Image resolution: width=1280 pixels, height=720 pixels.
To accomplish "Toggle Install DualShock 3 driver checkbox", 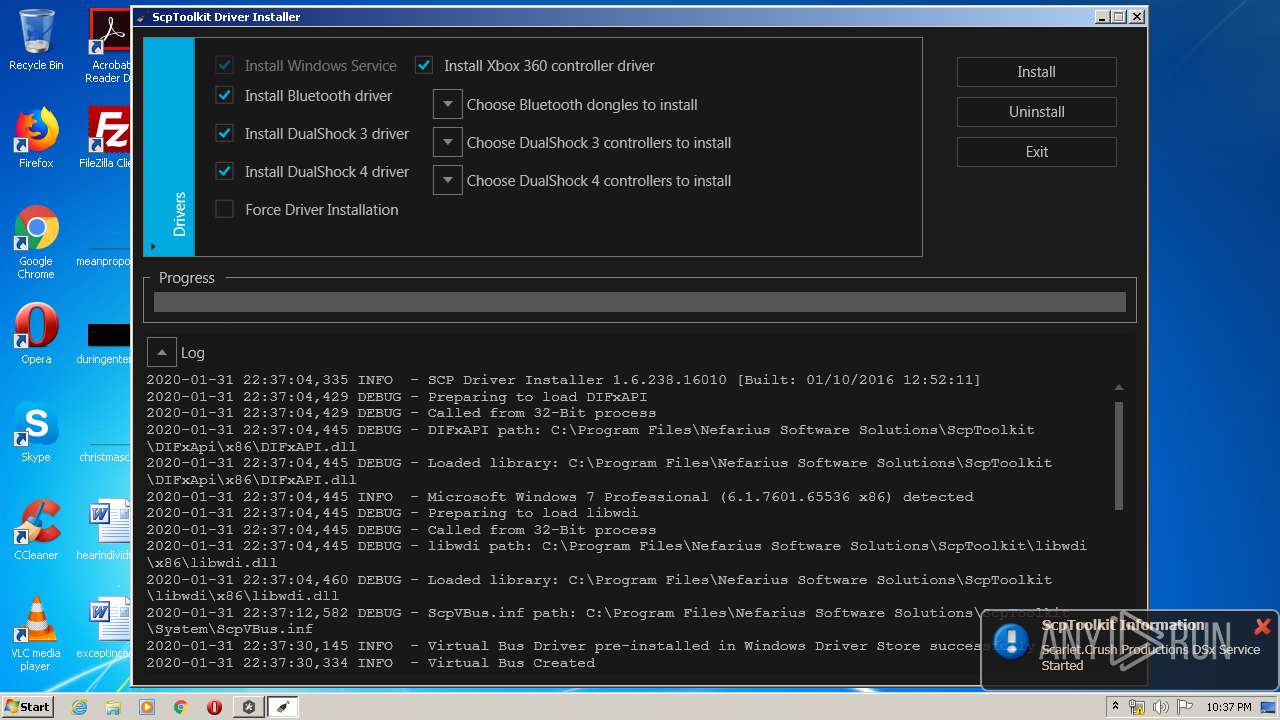I will [x=225, y=134].
